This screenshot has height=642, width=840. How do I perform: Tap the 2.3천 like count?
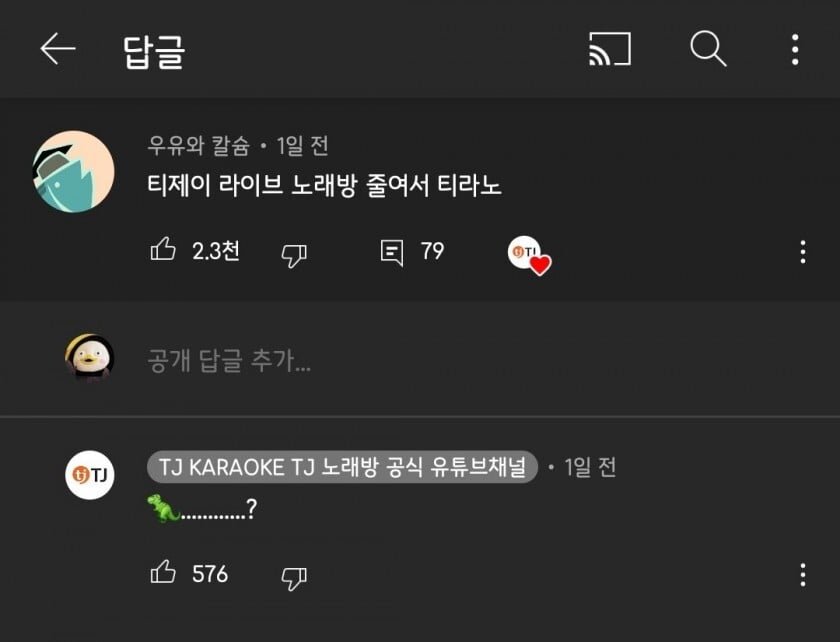pyautogui.click(x=215, y=251)
